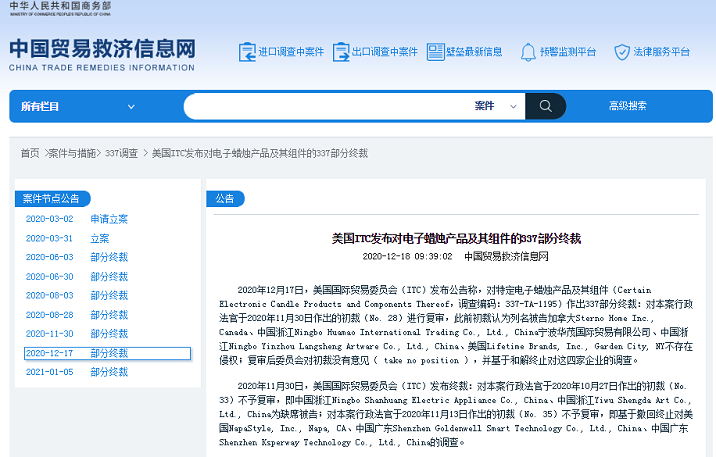
Task: Open 出口调查中案件 link
Action: click(x=384, y=52)
